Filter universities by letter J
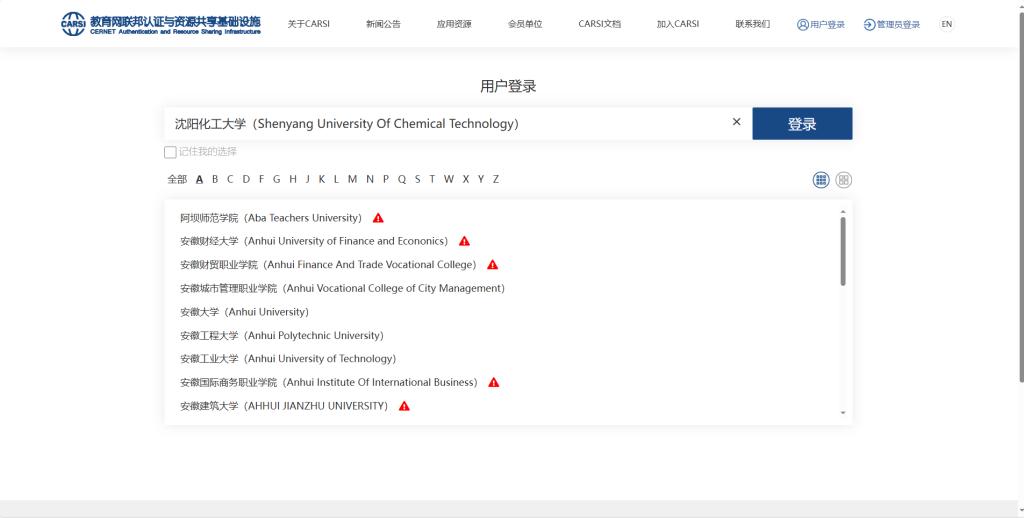Image resolution: width=1024 pixels, height=518 pixels. click(x=308, y=179)
